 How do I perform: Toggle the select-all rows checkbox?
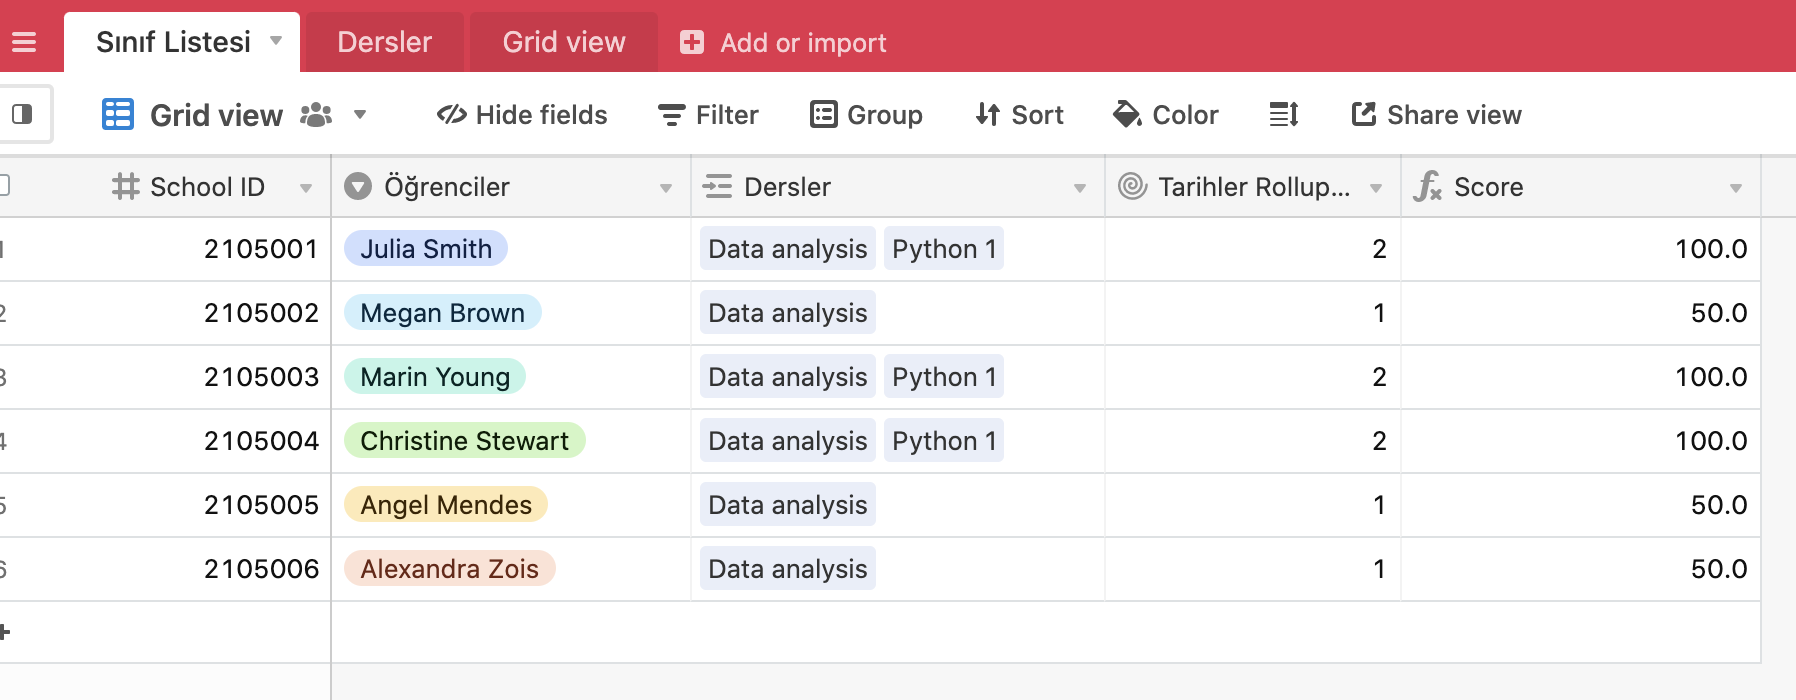4,186
